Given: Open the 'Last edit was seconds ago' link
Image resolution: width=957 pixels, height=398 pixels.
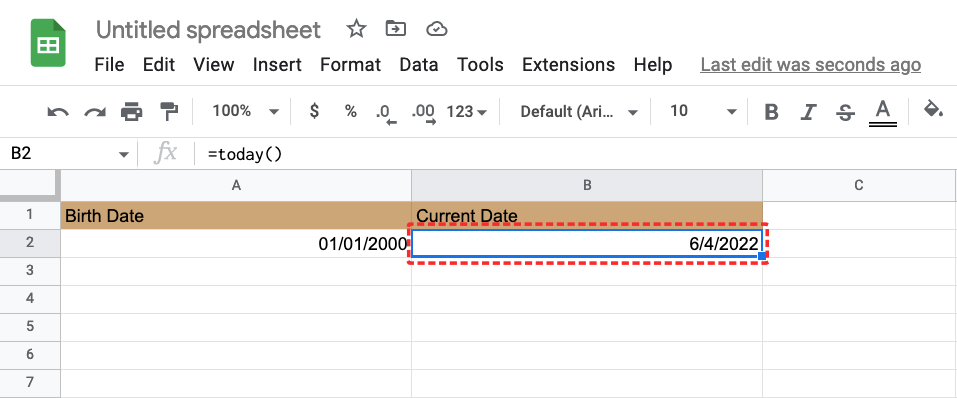Looking at the screenshot, I should tap(811, 65).
